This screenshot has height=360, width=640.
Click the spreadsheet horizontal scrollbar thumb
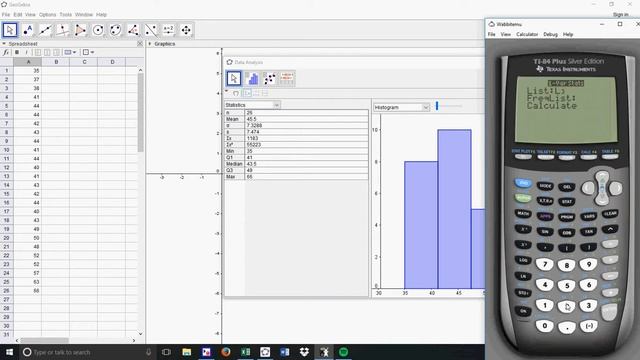tap(45, 340)
